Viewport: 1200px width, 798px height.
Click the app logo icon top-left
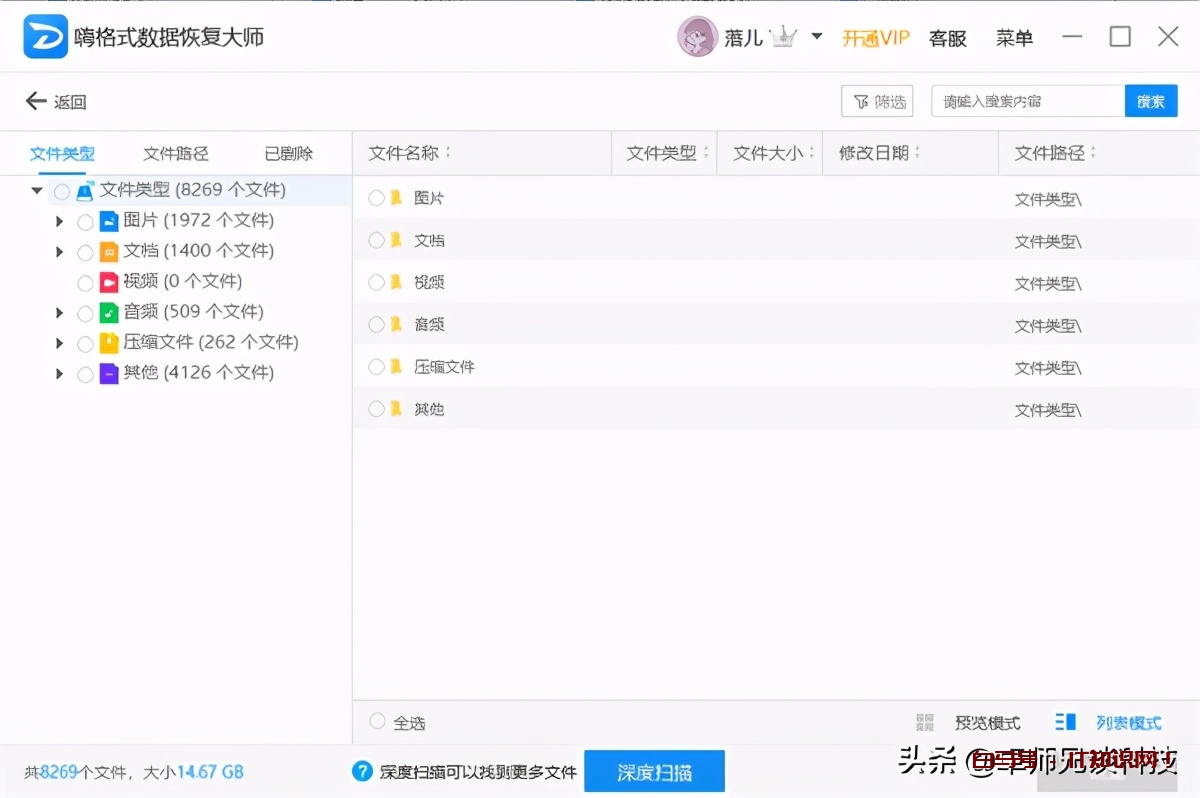pyautogui.click(x=45, y=36)
